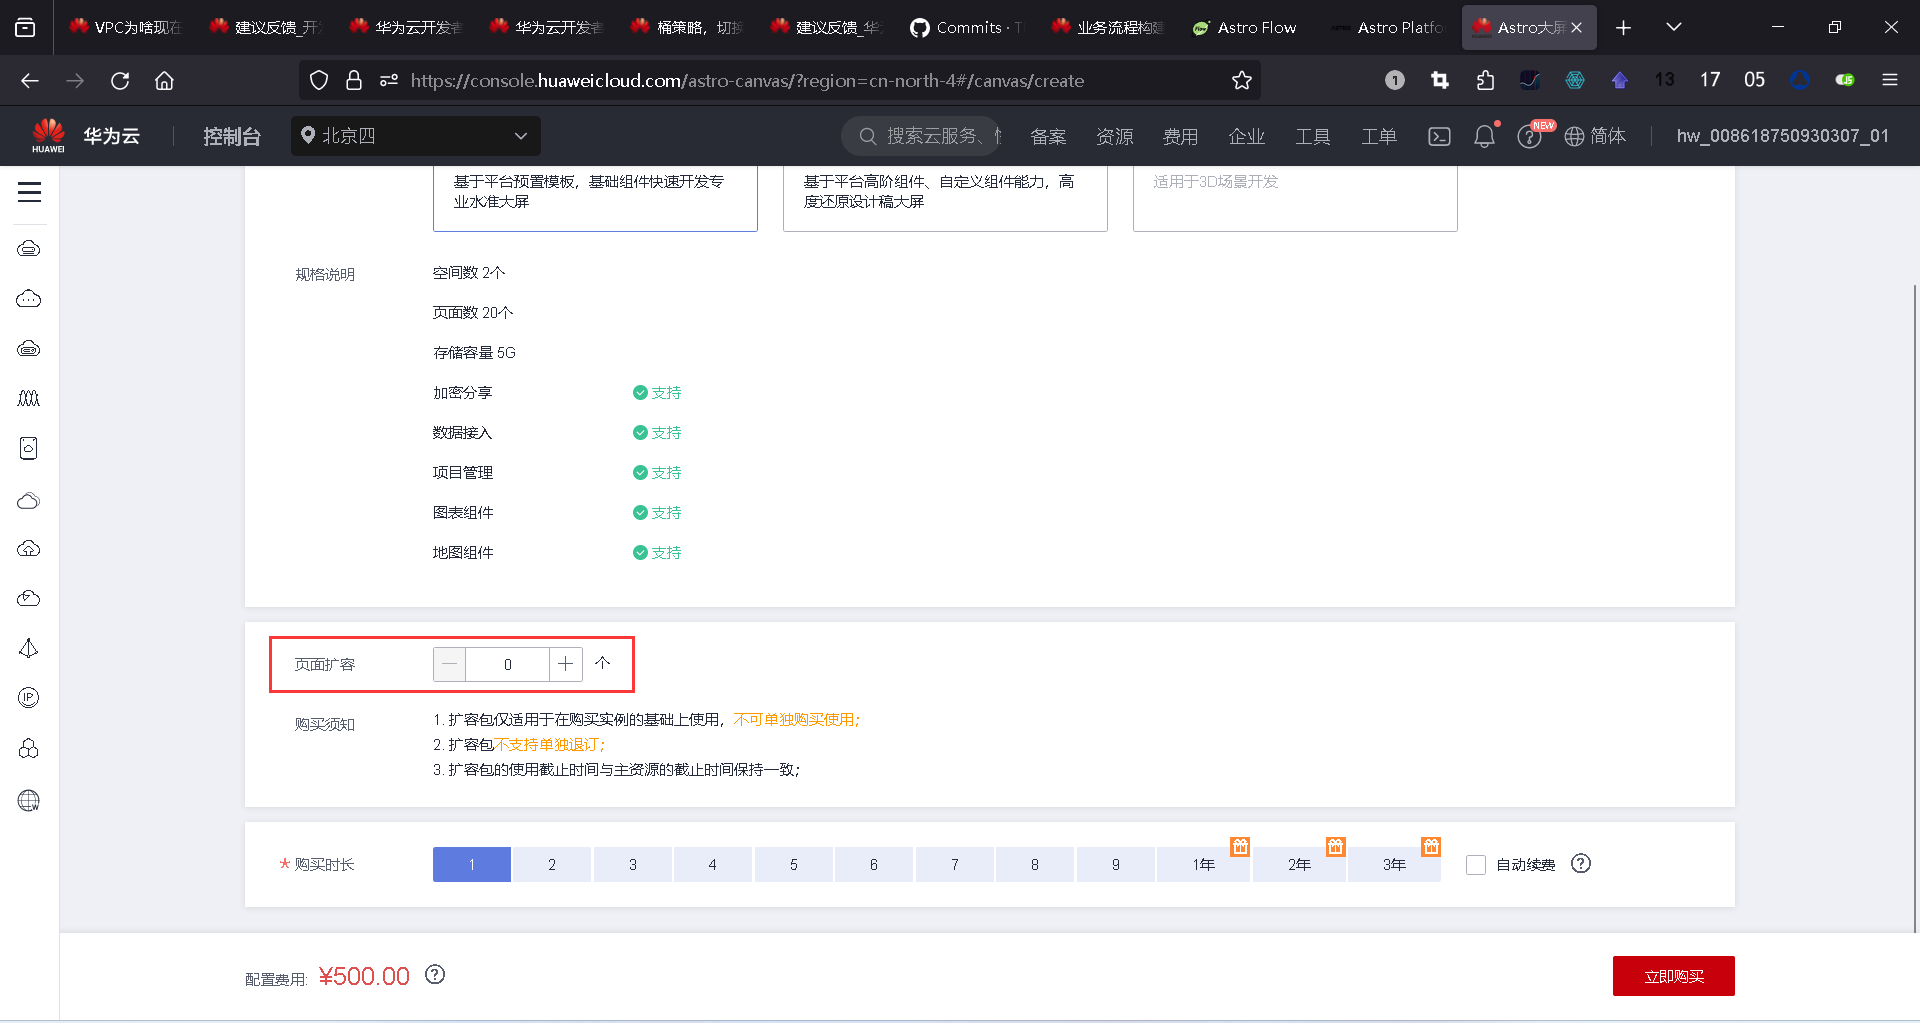Open the 资源 top menu

pos(1115,136)
